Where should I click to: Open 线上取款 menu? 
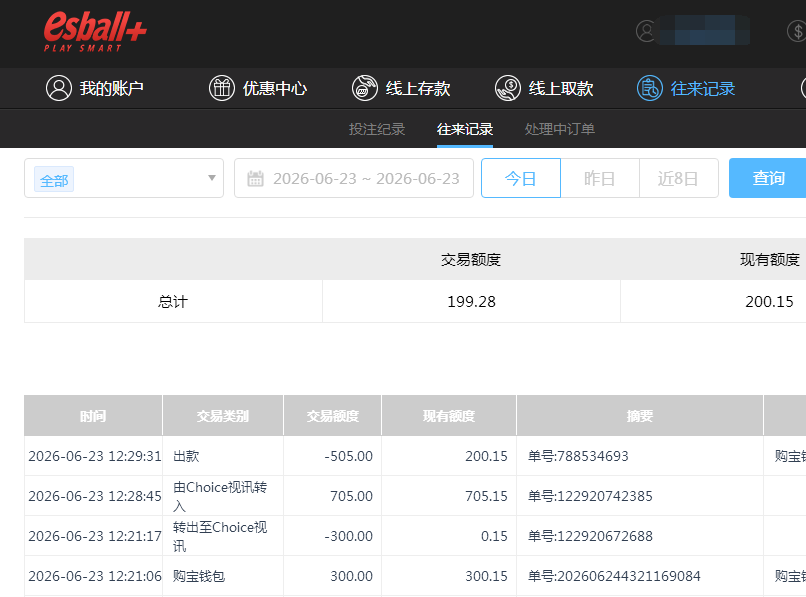[544, 88]
